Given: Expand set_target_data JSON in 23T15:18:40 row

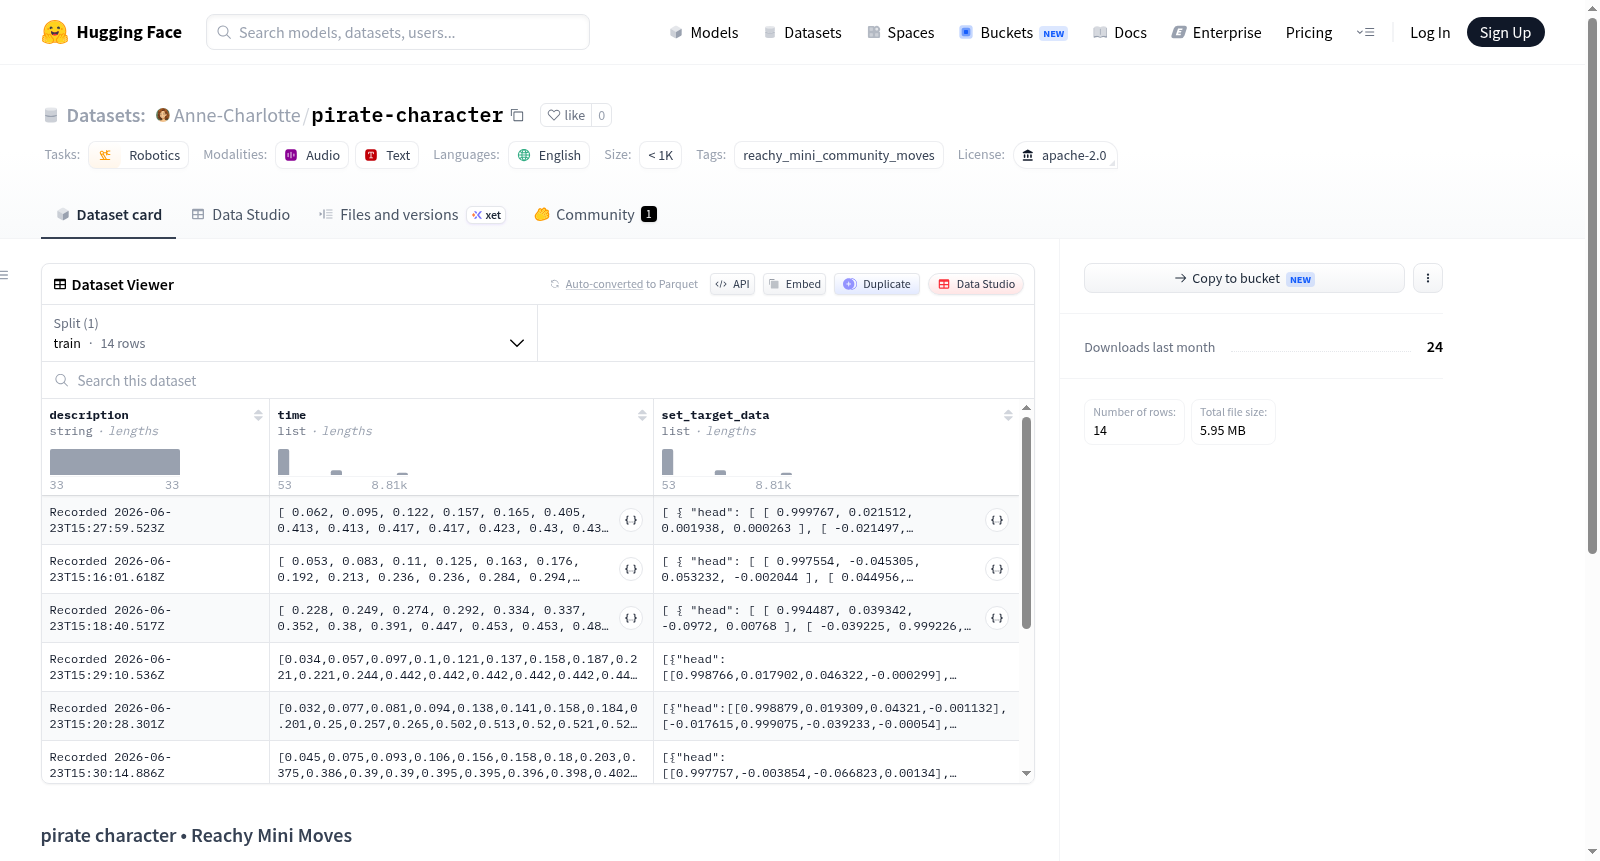Looking at the screenshot, I should click(x=997, y=618).
